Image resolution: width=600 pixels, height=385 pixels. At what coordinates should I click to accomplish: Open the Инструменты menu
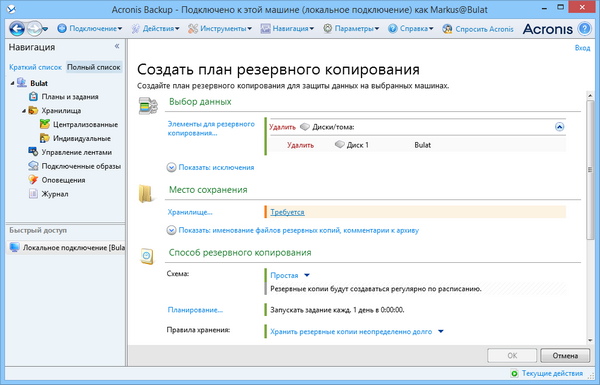[226, 29]
